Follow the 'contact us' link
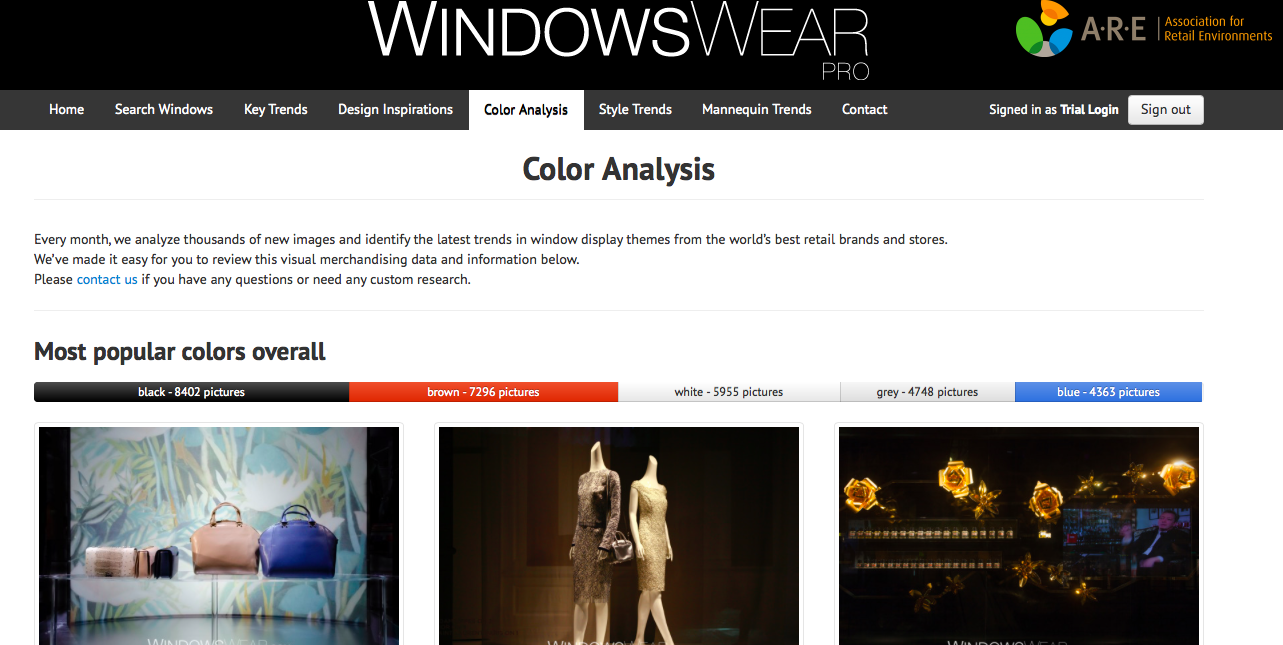Screen dimensions: 1283x645 coord(107,280)
